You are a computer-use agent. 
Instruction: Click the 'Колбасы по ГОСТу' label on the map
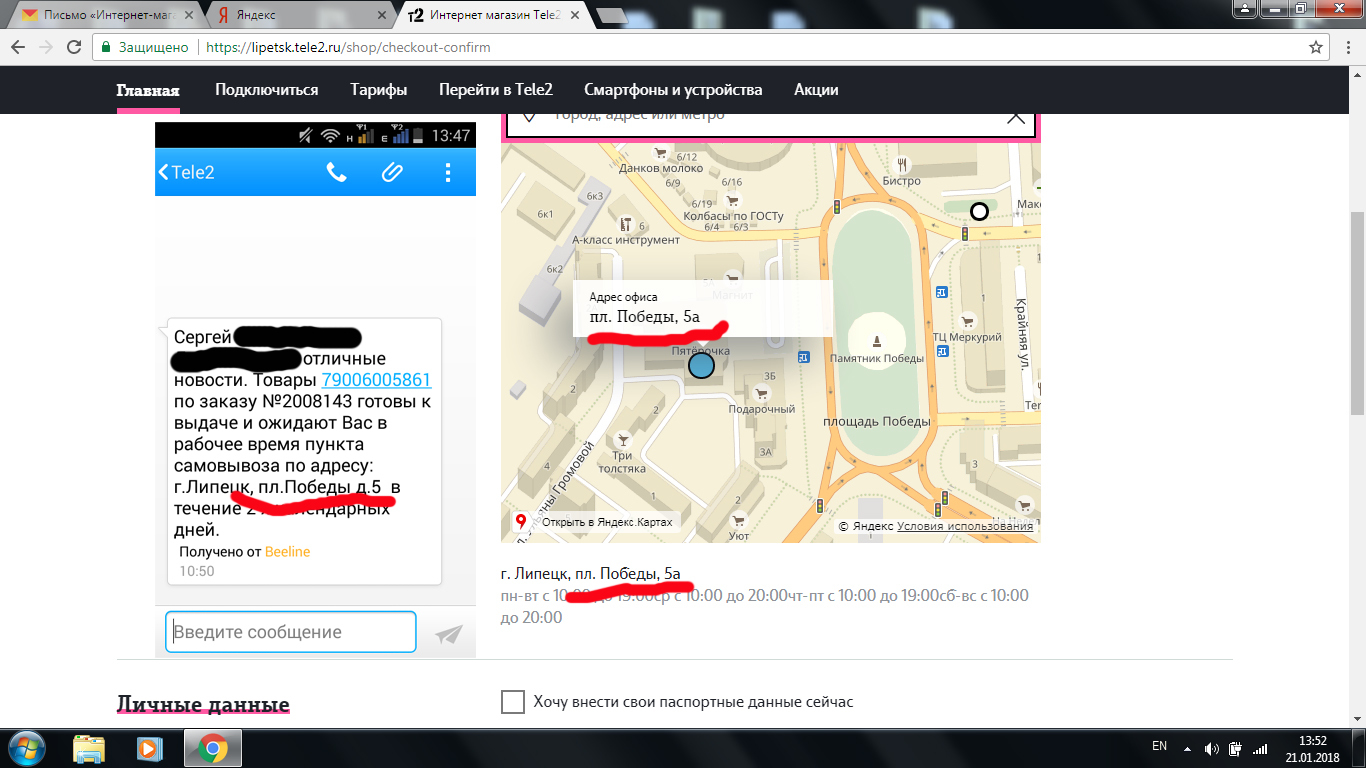tap(733, 216)
